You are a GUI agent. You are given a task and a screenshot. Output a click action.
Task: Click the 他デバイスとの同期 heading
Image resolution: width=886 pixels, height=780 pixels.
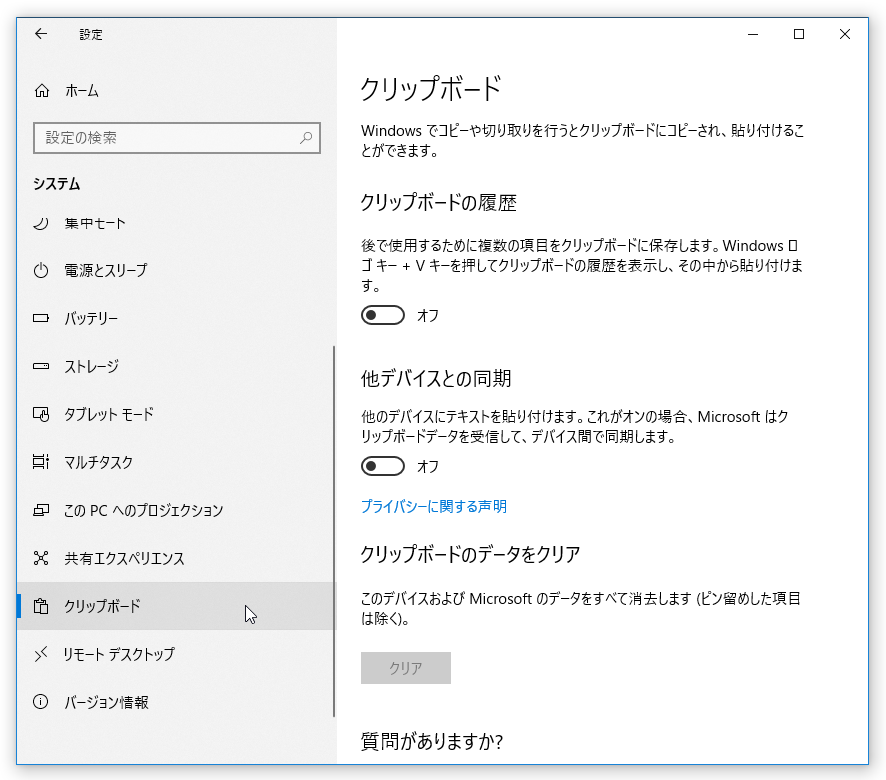click(436, 378)
